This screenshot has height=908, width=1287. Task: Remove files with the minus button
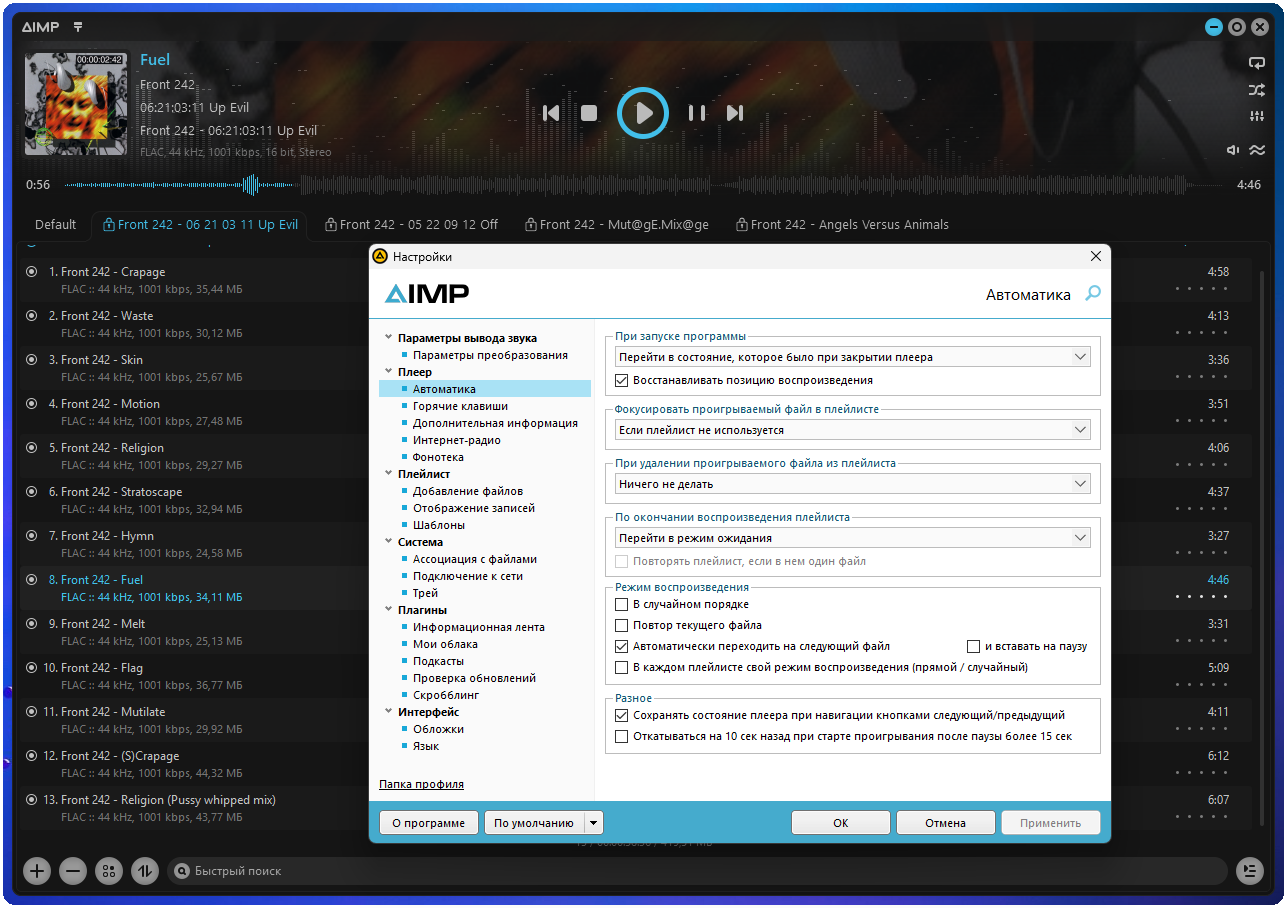click(x=73, y=871)
